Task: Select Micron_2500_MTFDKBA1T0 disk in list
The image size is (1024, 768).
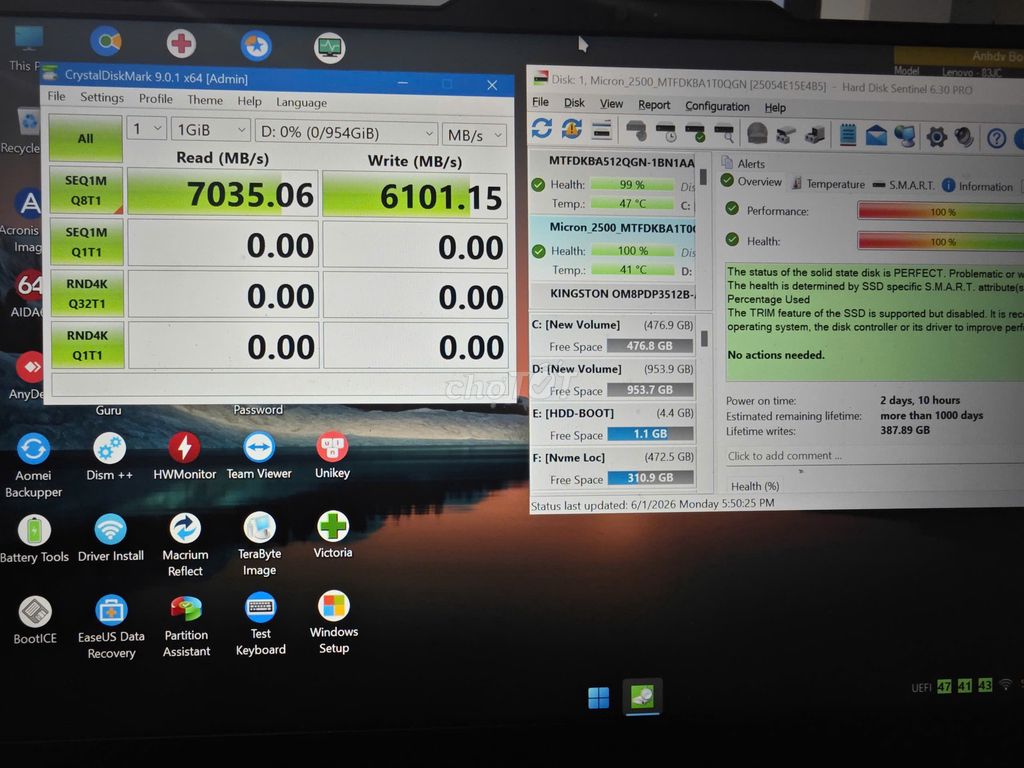Action: 614,248
